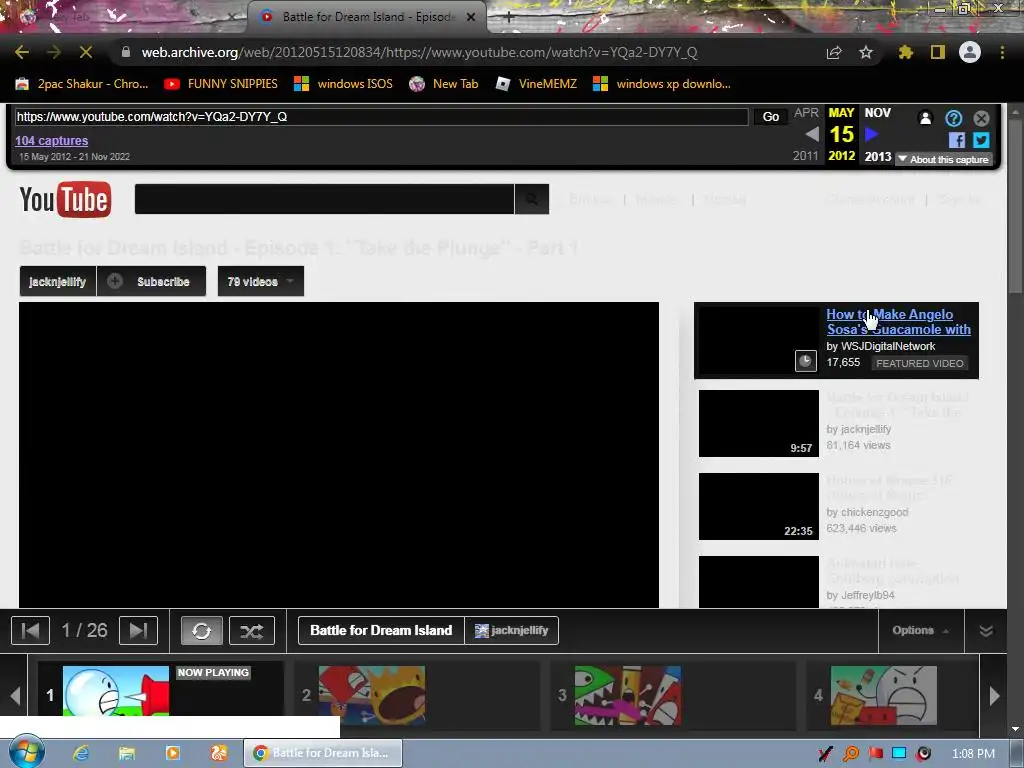Open the 22:35 suggested video thumbnail
1024x768 pixels.
[759, 506]
